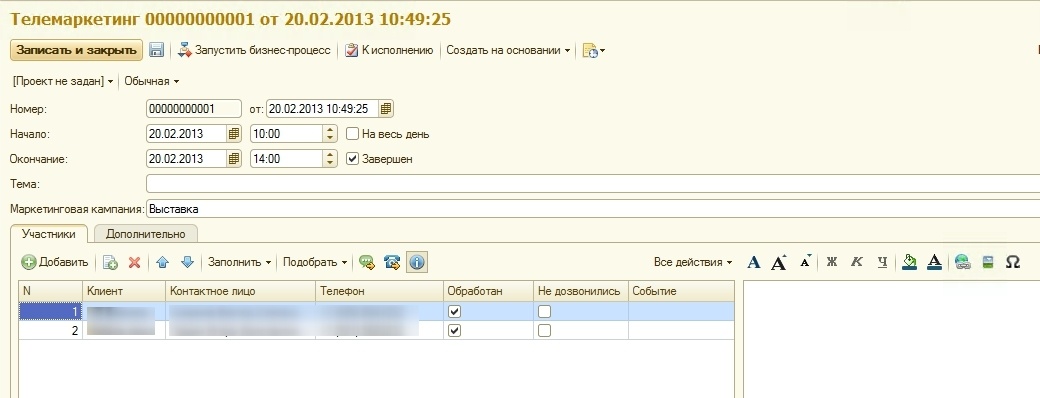Move the row down with the blue arrow
The image size is (1040, 398).
click(x=188, y=263)
